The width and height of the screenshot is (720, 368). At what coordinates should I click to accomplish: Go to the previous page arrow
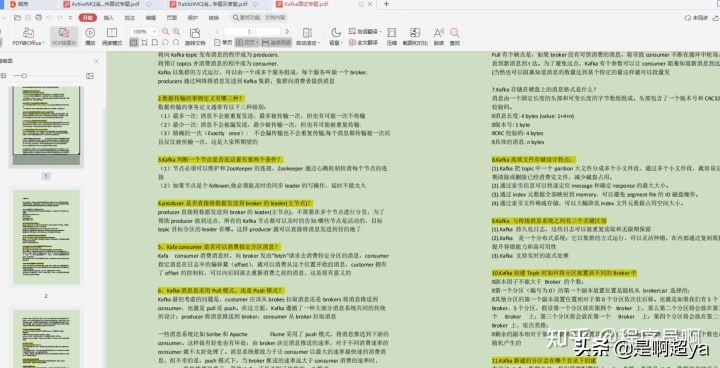(x=218, y=32)
